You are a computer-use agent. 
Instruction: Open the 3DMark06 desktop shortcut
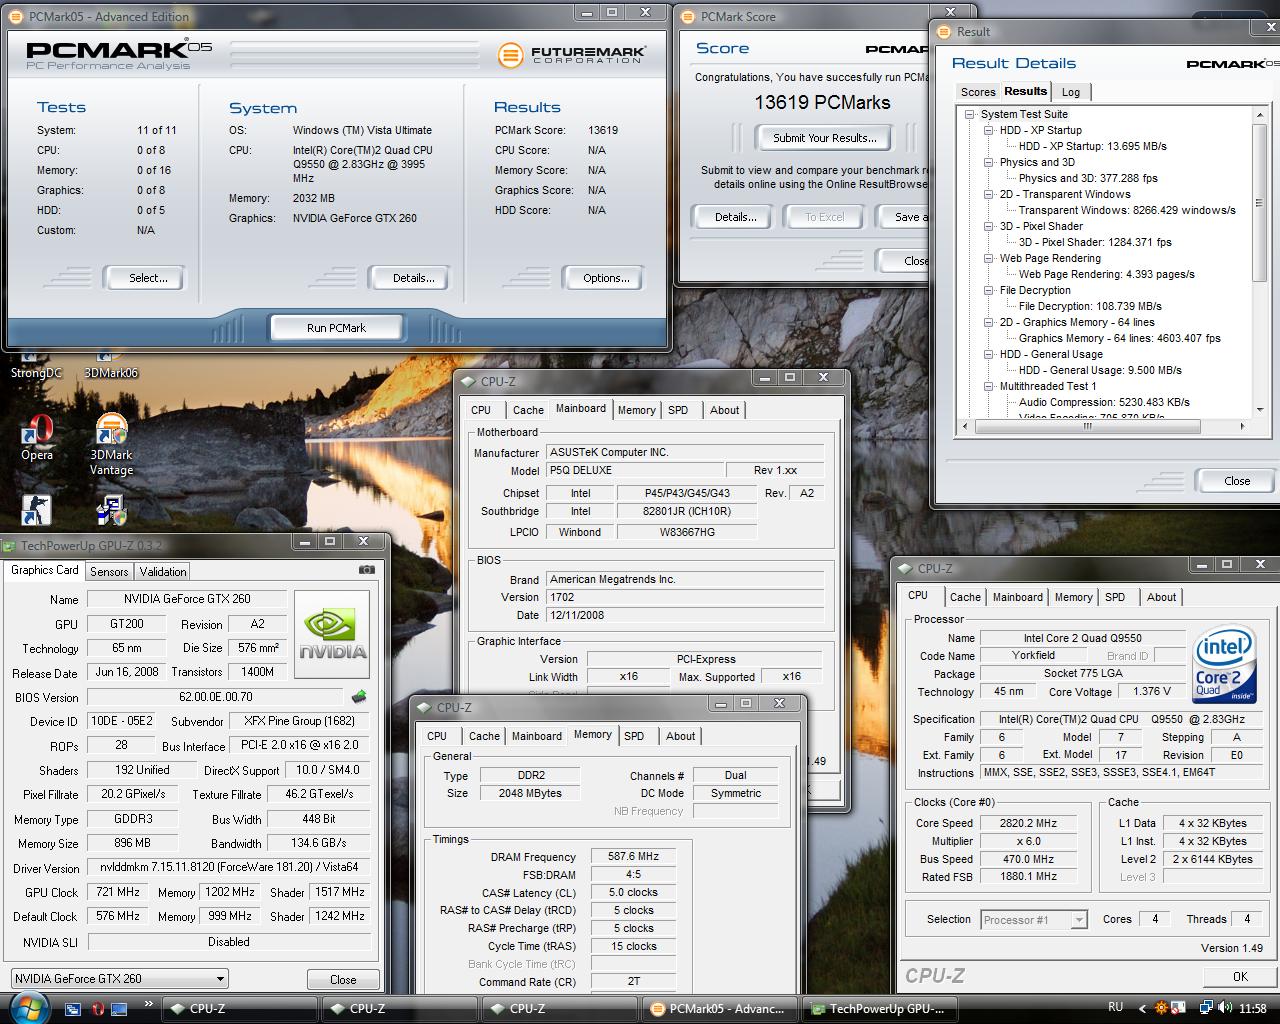(111, 366)
